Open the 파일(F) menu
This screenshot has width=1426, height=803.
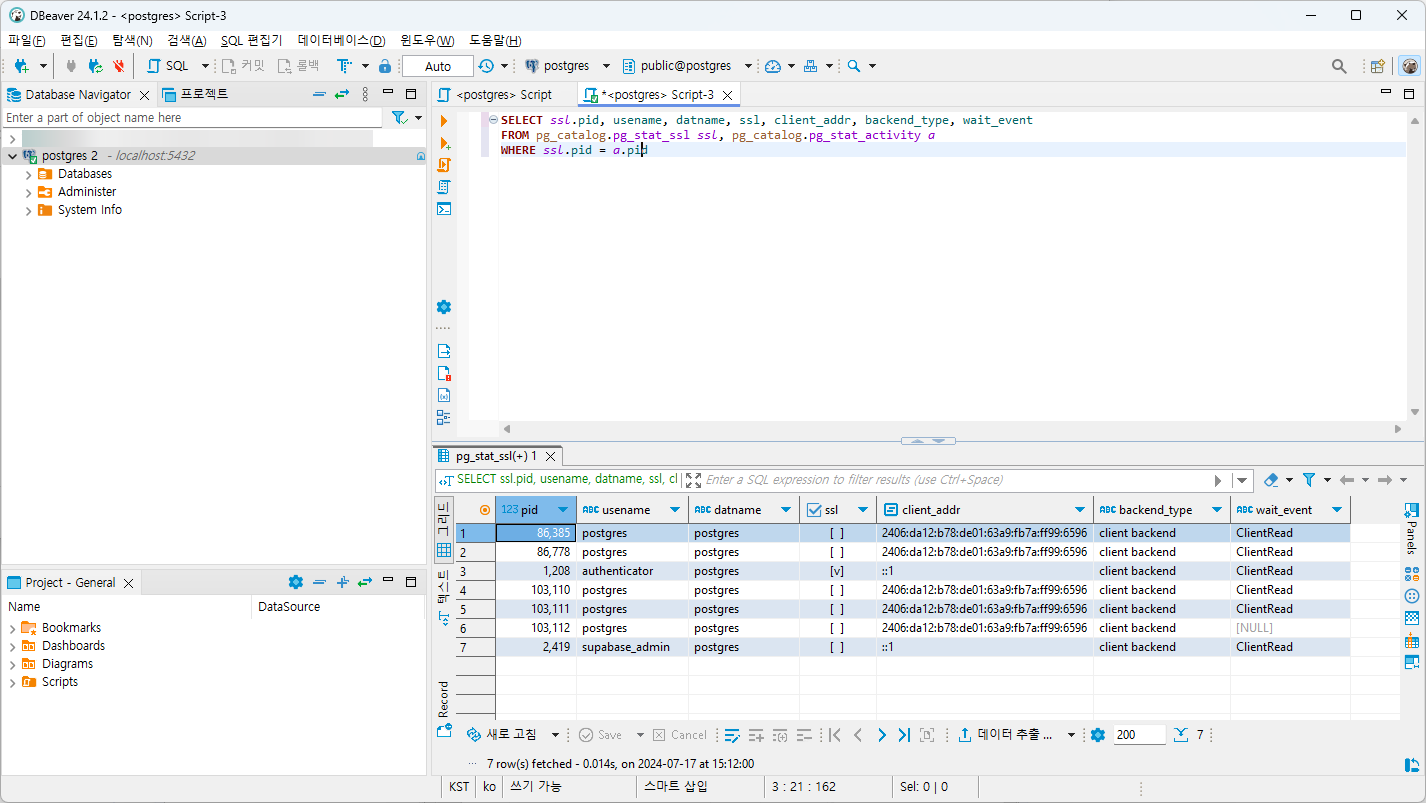pos(27,40)
